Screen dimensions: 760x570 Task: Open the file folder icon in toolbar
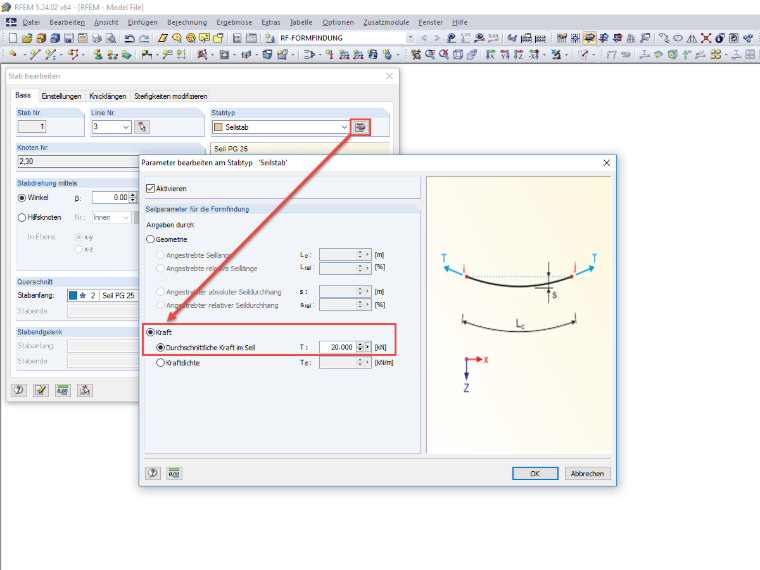[27, 38]
